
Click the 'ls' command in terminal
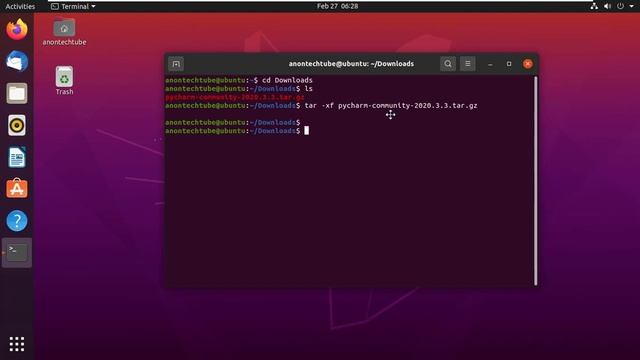click(x=309, y=89)
